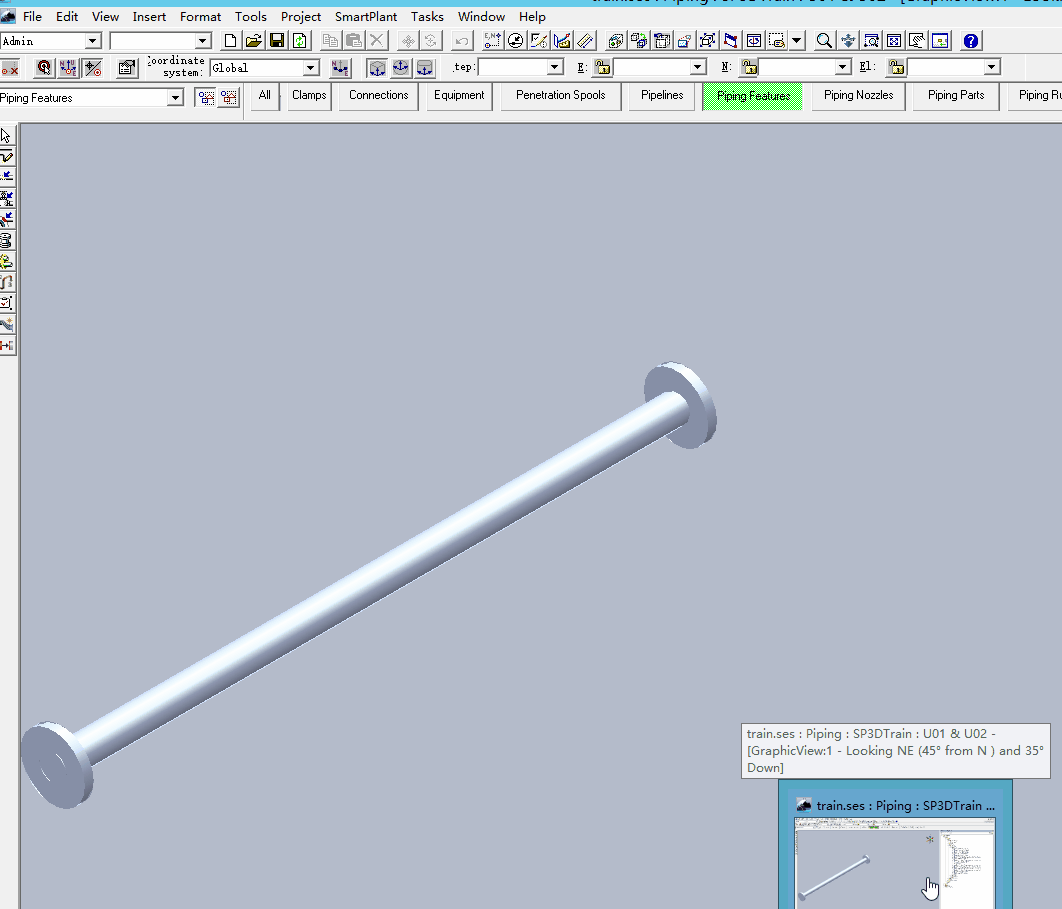Click the Open folder icon
Image resolution: width=1062 pixels, height=909 pixels.
click(253, 41)
